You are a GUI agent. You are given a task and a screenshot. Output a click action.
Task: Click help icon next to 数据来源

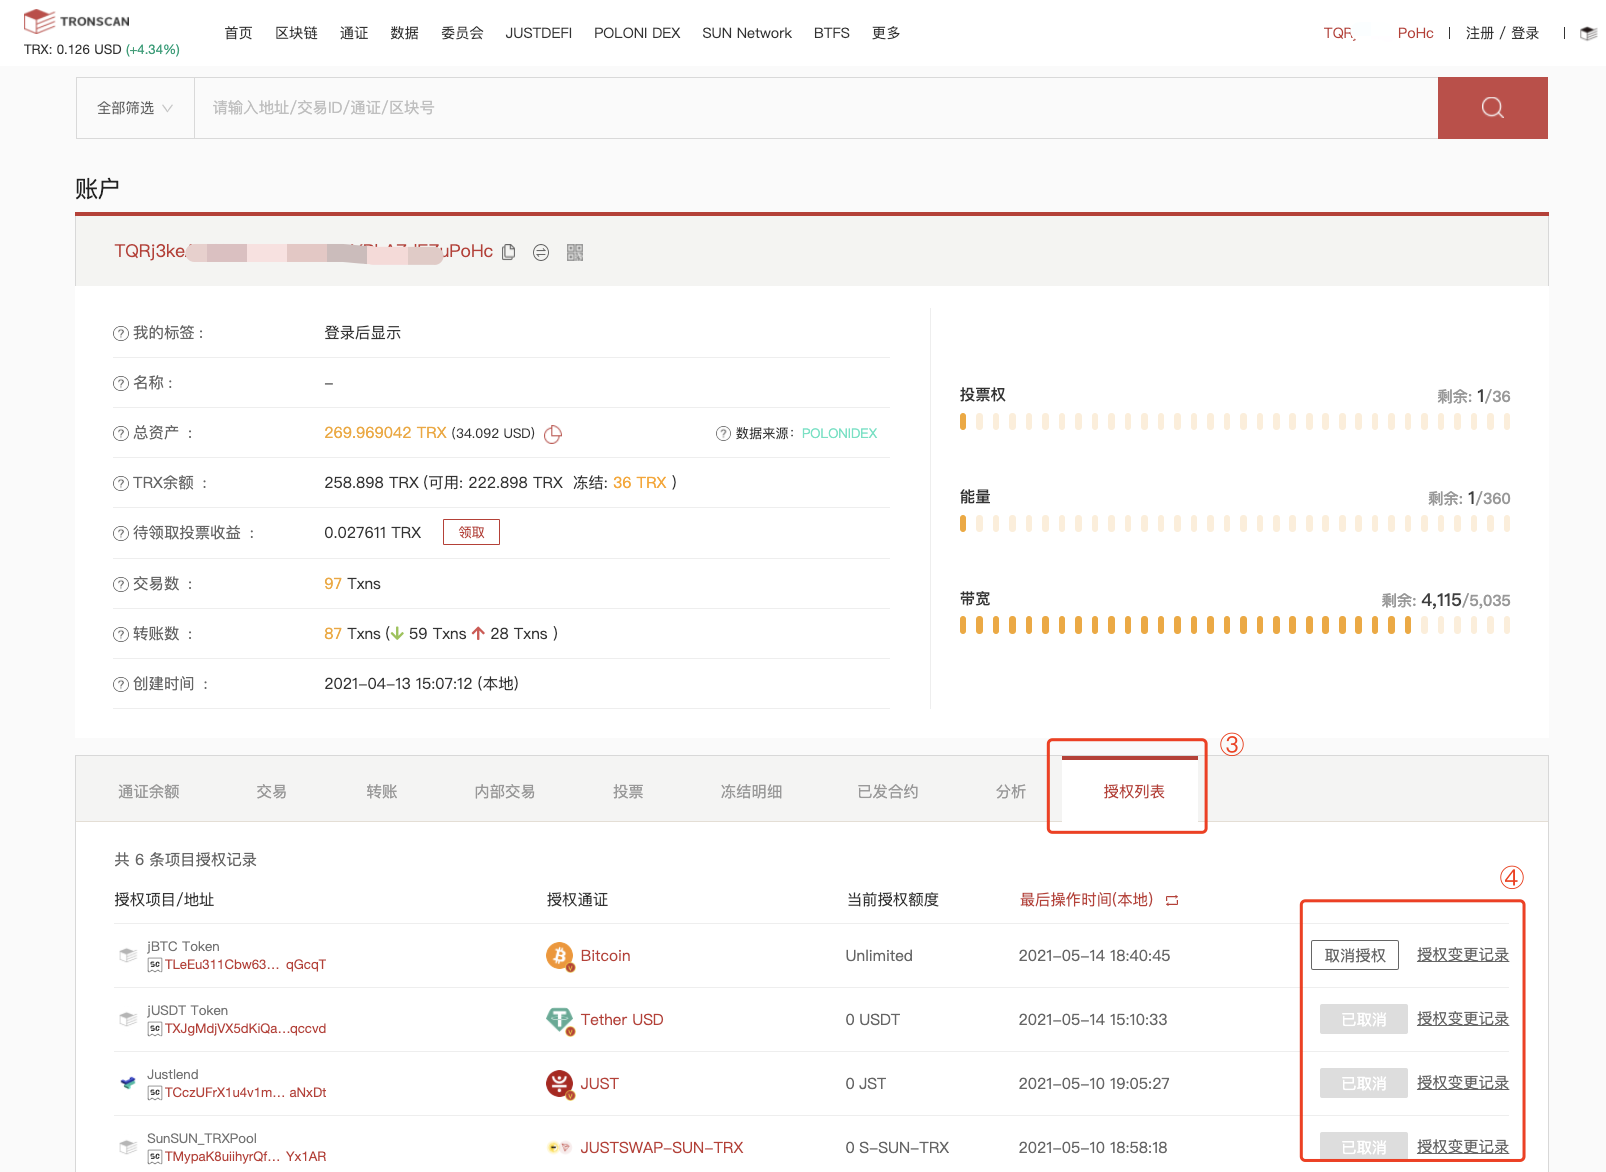click(723, 433)
